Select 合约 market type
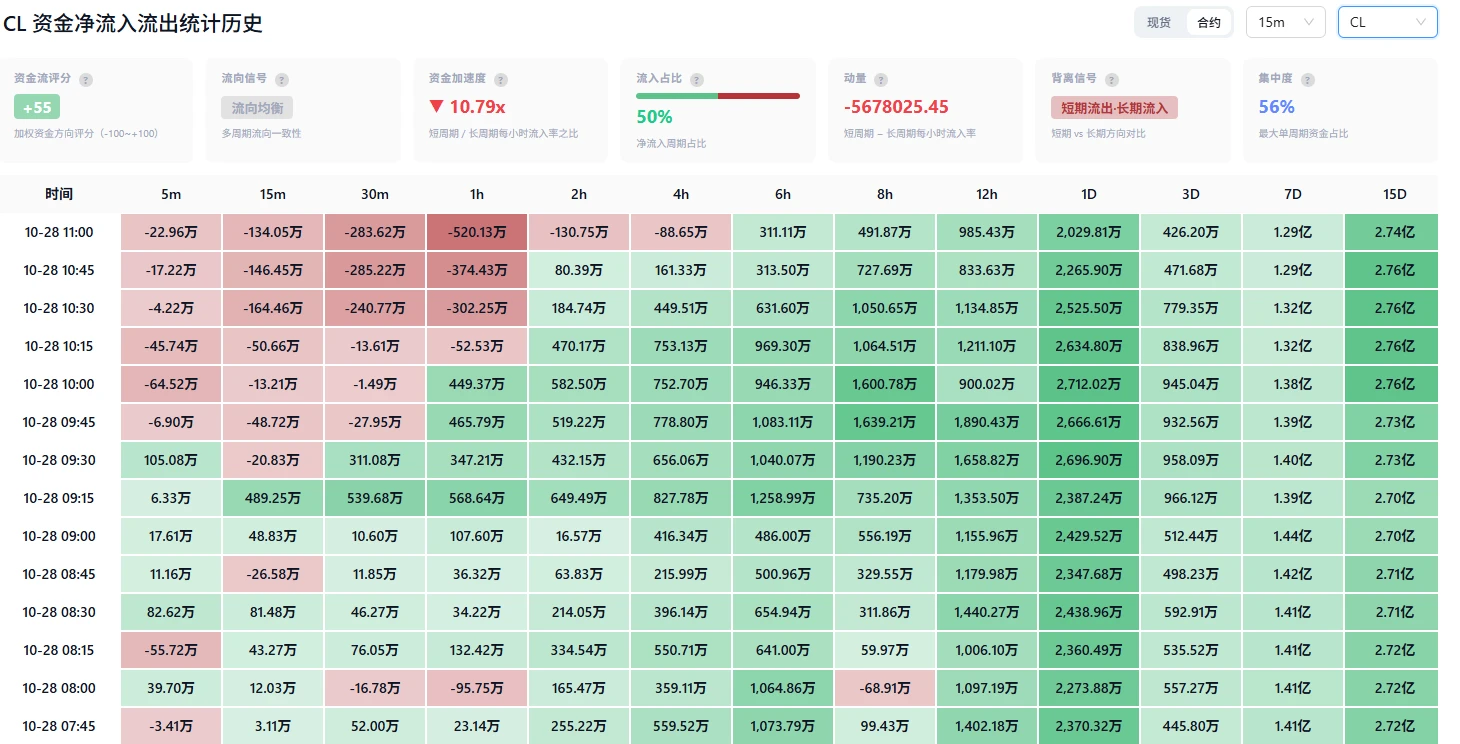Viewport: 1460px width, 744px height. (1209, 22)
